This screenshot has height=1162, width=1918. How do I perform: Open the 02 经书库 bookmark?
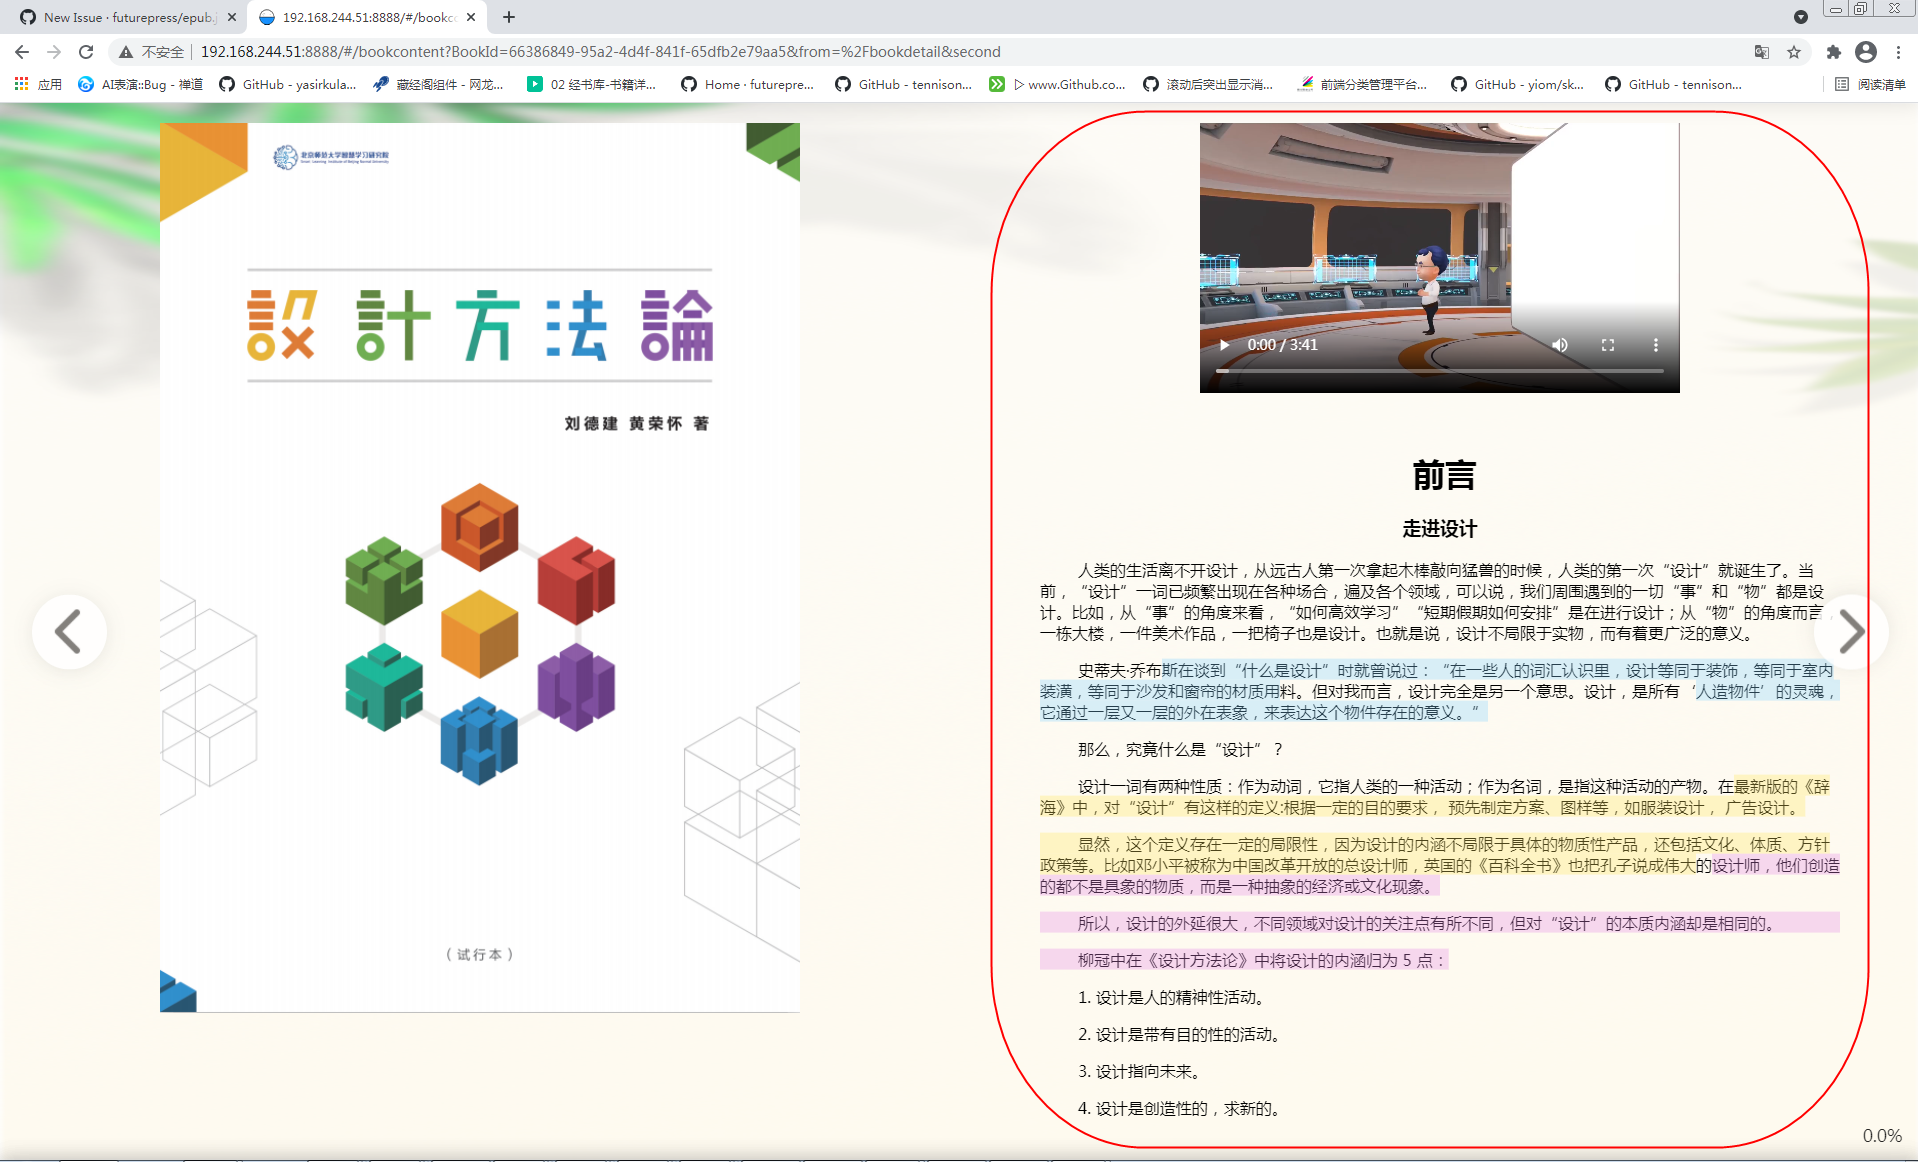click(x=592, y=84)
